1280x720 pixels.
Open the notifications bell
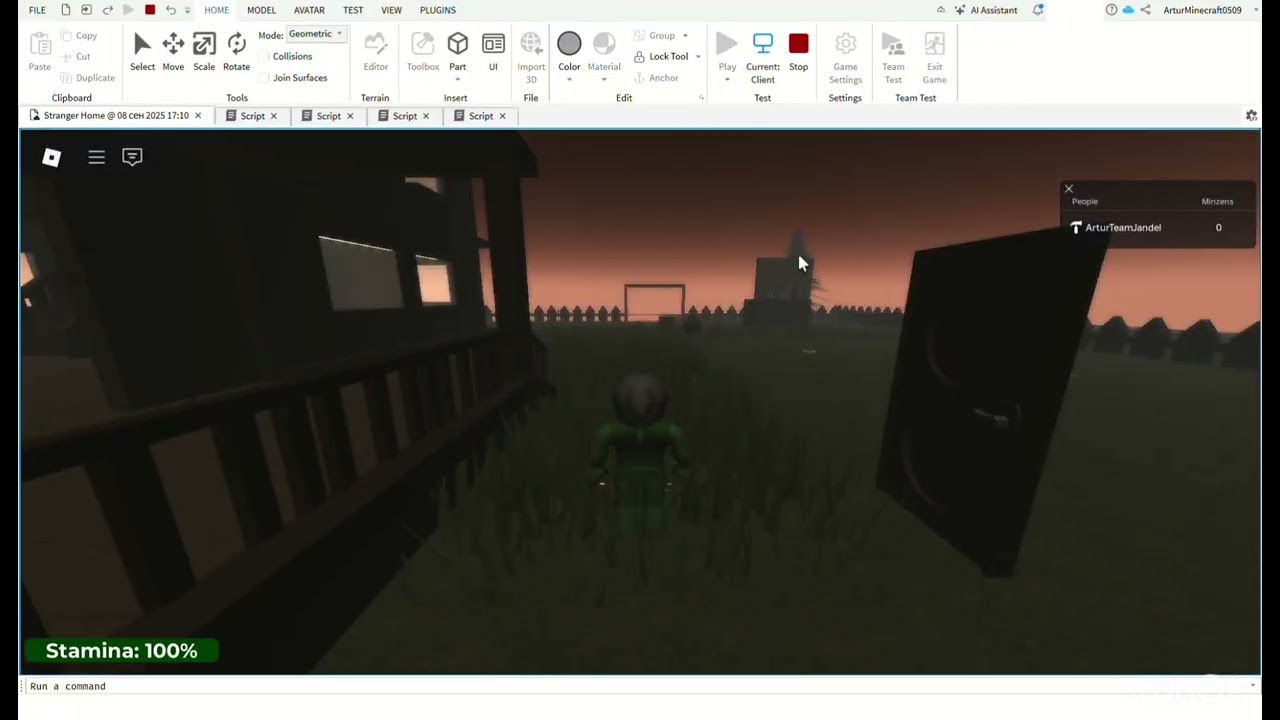click(1038, 10)
